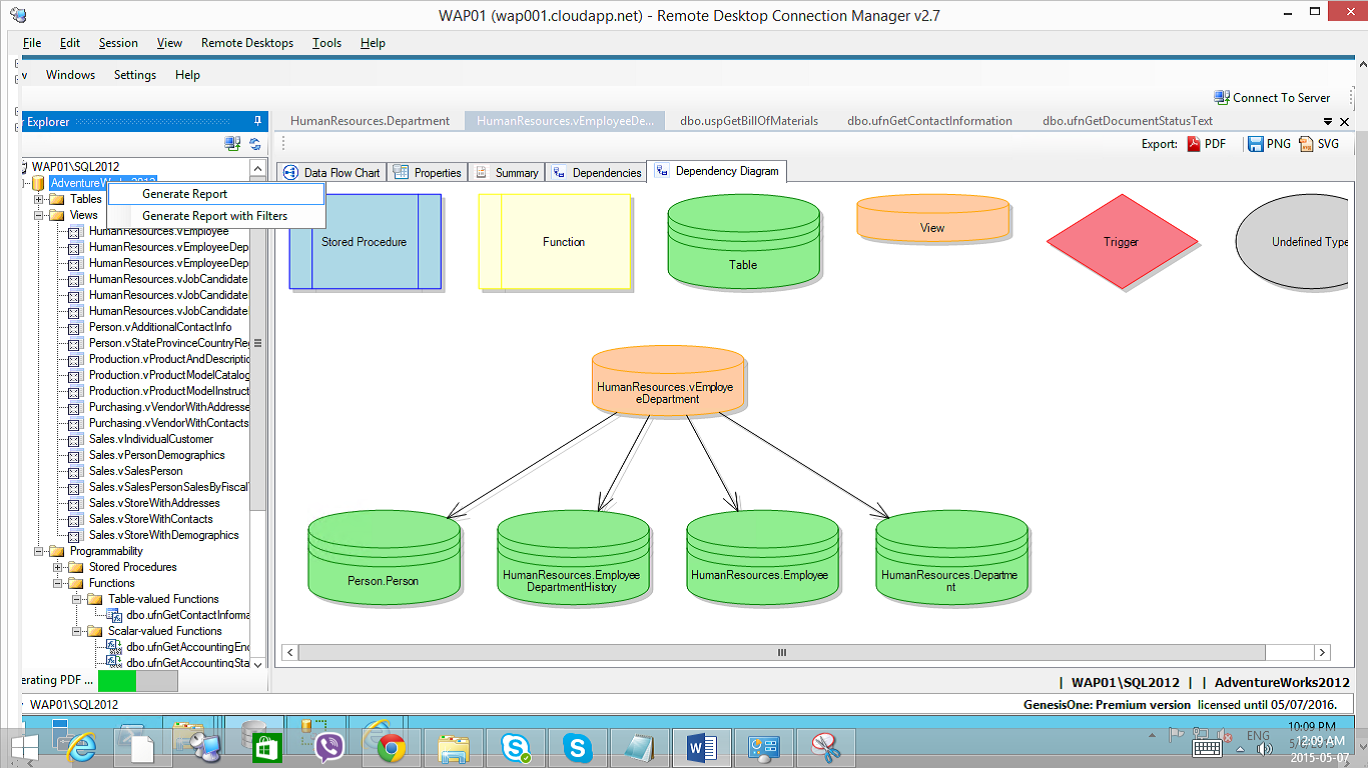Click the yellow Function legend shape

(555, 242)
